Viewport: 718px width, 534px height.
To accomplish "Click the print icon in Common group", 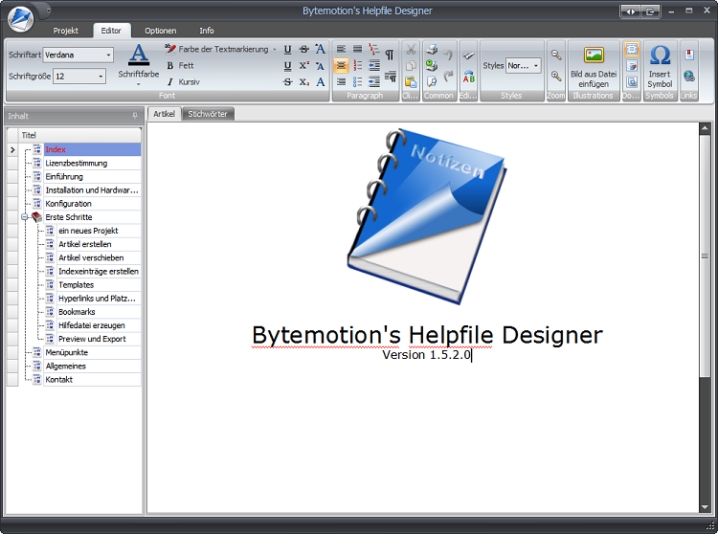I will tap(432, 49).
